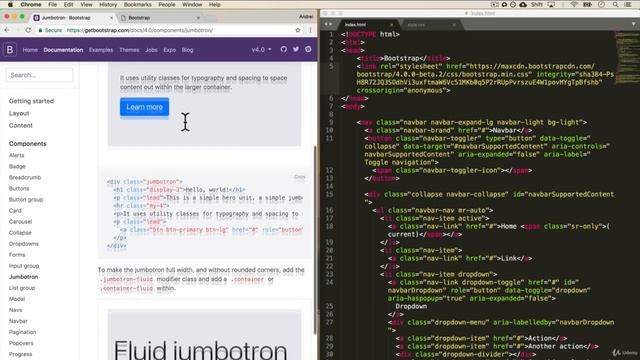640x360 pixels.
Task: Open Button group in the sidebar
Action: tap(26, 199)
